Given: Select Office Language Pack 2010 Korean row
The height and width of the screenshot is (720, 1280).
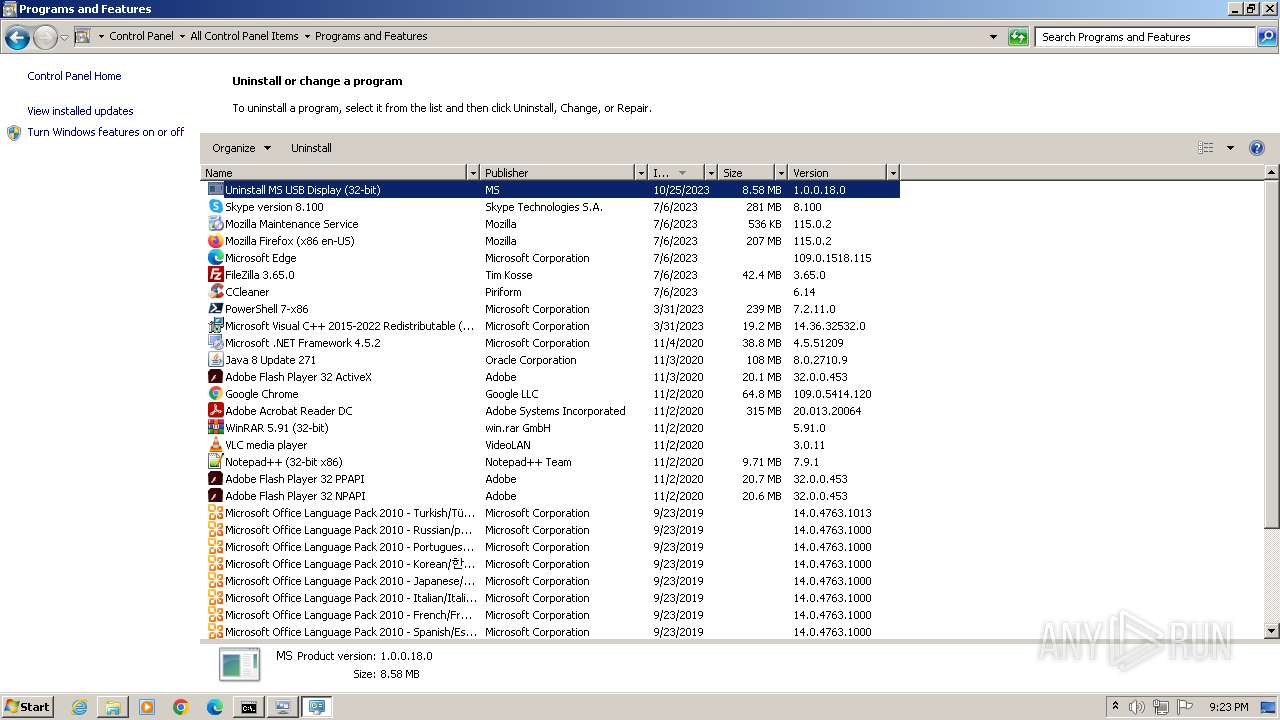Looking at the screenshot, I should [x=550, y=564].
